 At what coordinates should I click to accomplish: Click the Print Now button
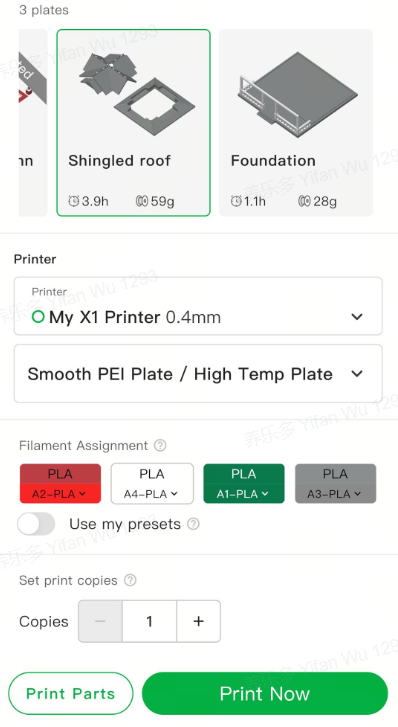[x=265, y=694]
